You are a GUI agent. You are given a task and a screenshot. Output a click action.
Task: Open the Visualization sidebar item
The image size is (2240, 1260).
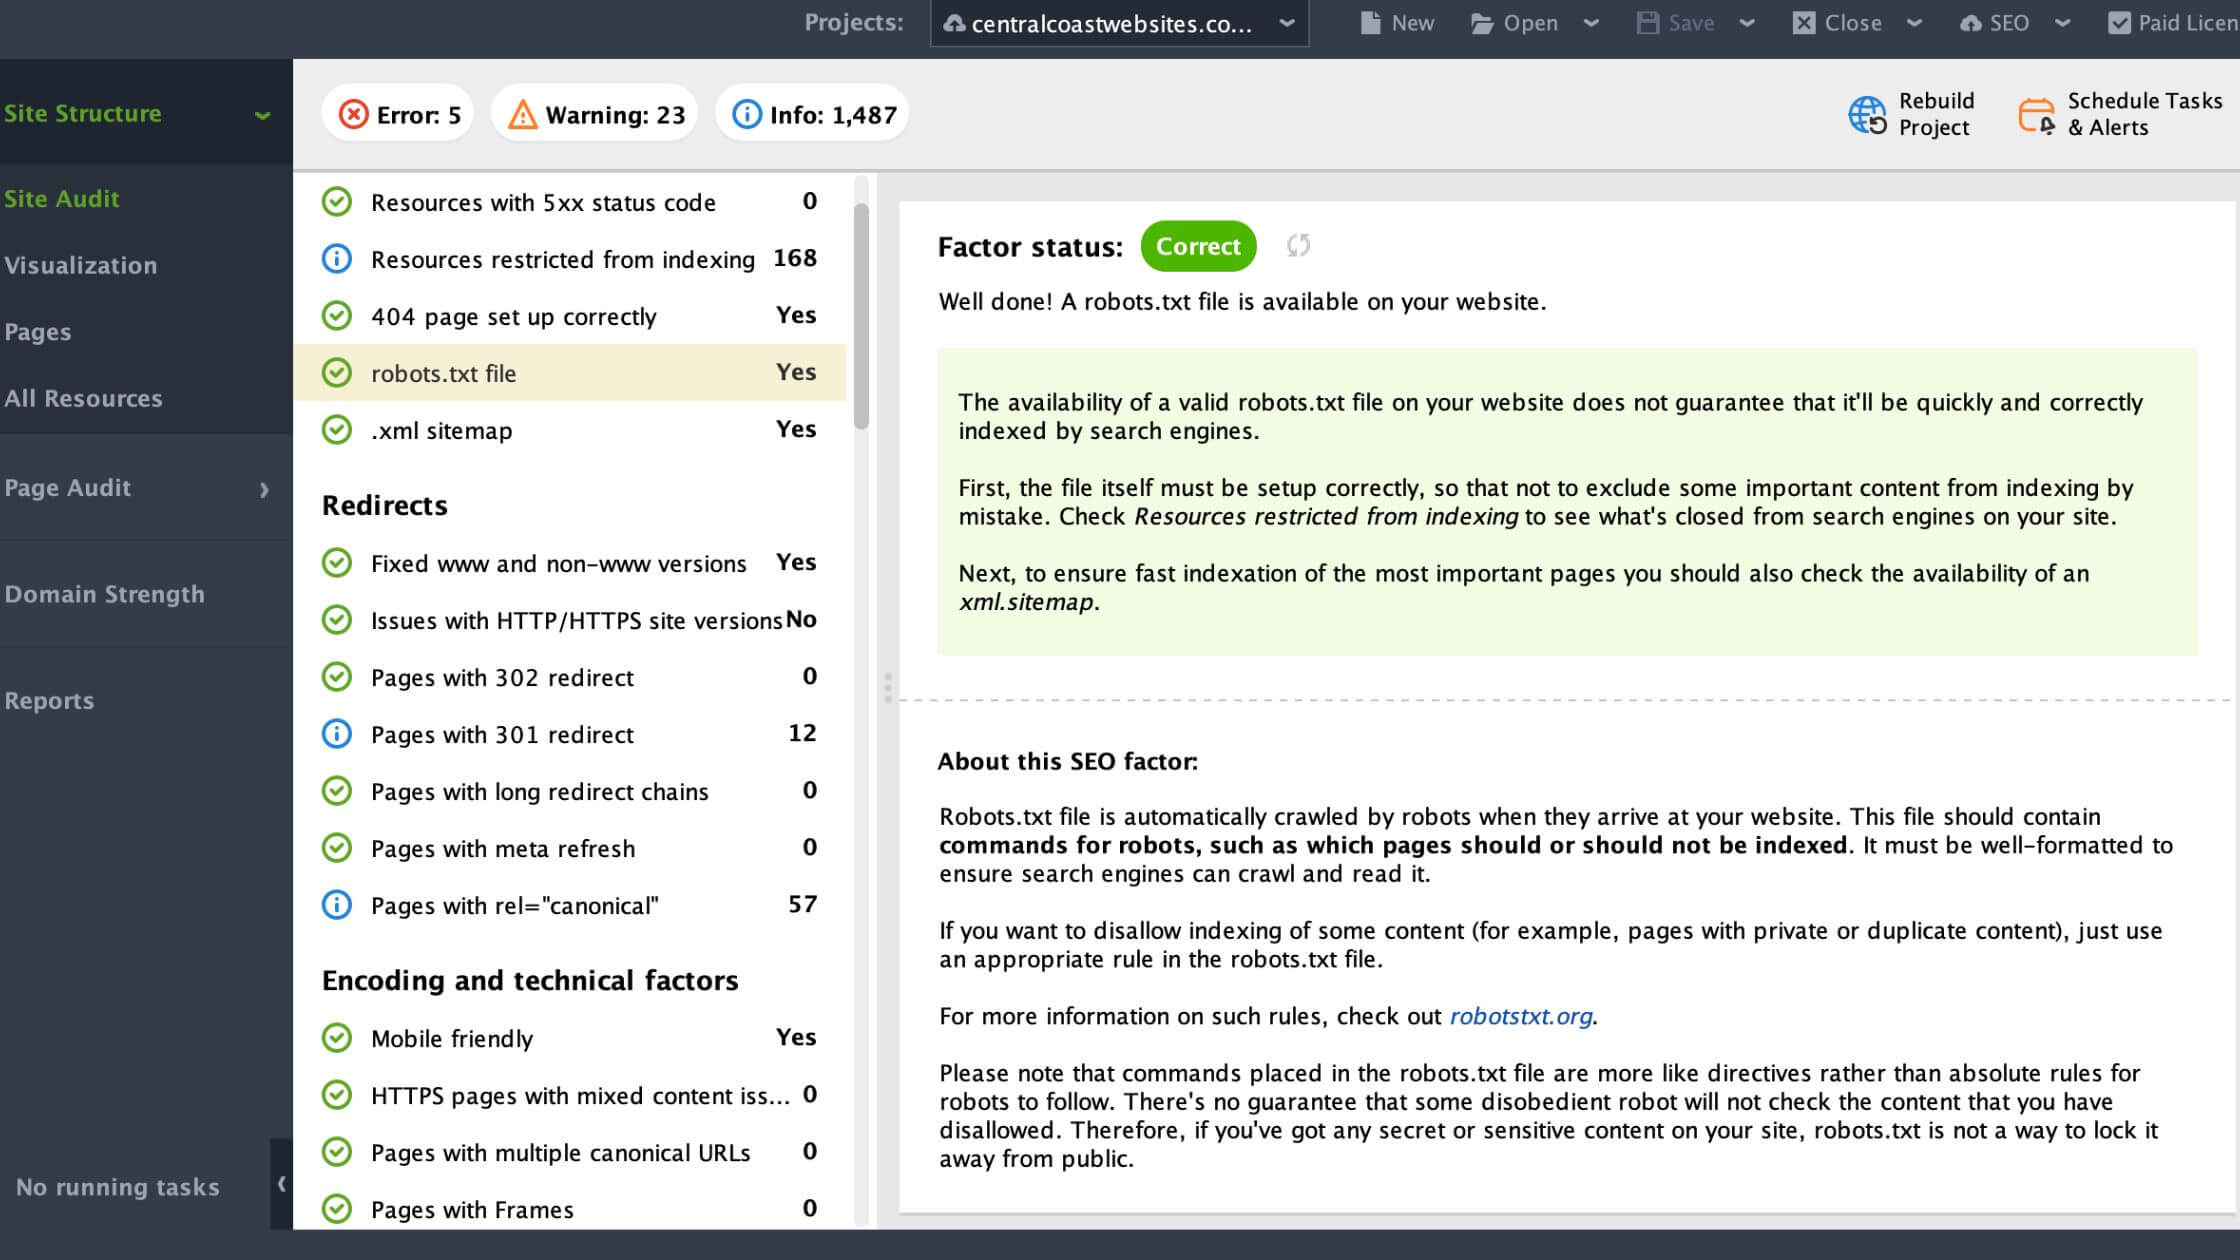[x=81, y=266]
